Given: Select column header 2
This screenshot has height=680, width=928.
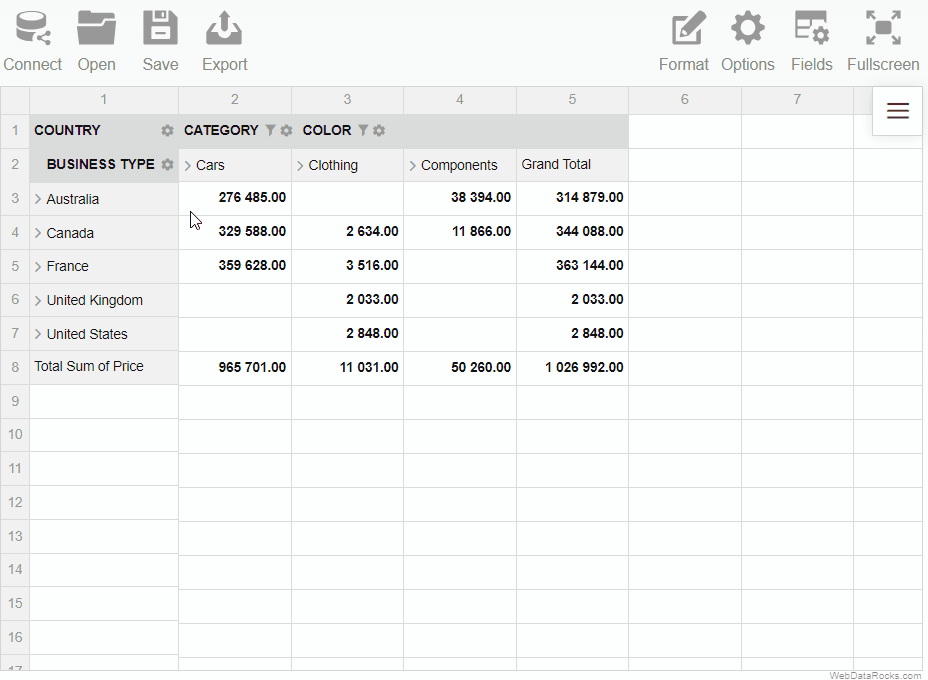Looking at the screenshot, I should (235, 99).
